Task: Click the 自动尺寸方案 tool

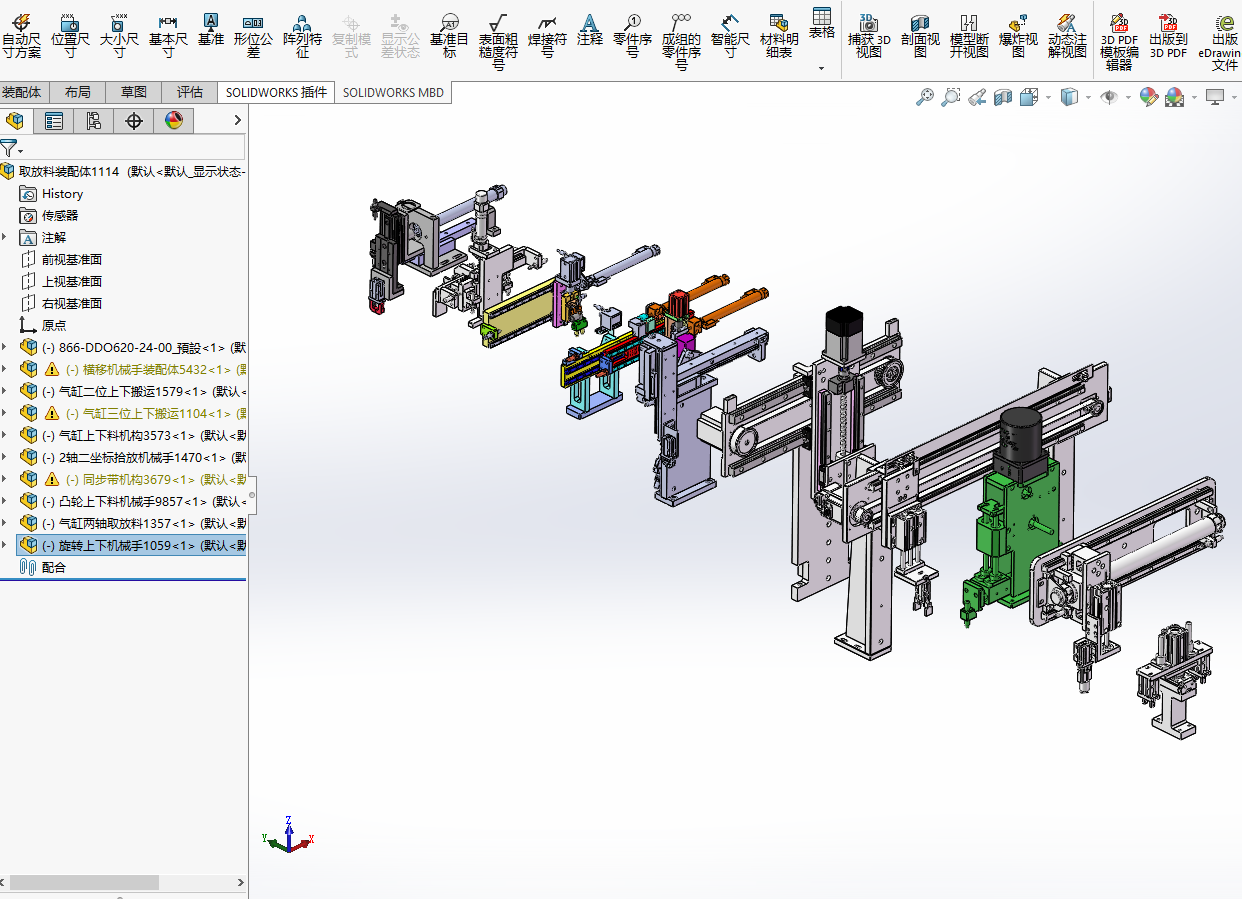Action: point(21,36)
